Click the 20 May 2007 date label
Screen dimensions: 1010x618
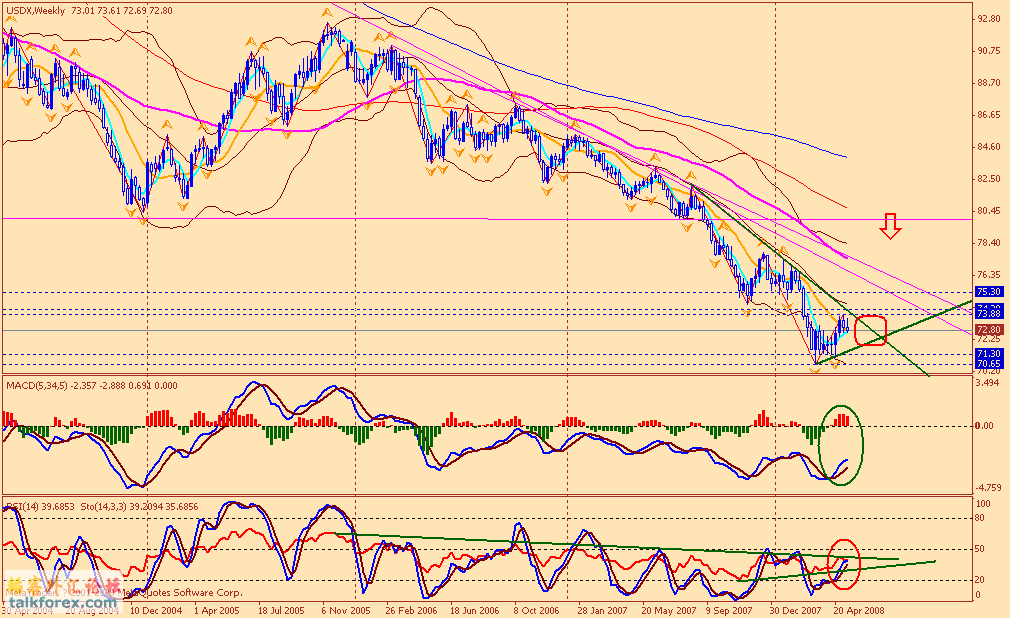pyautogui.click(x=669, y=610)
